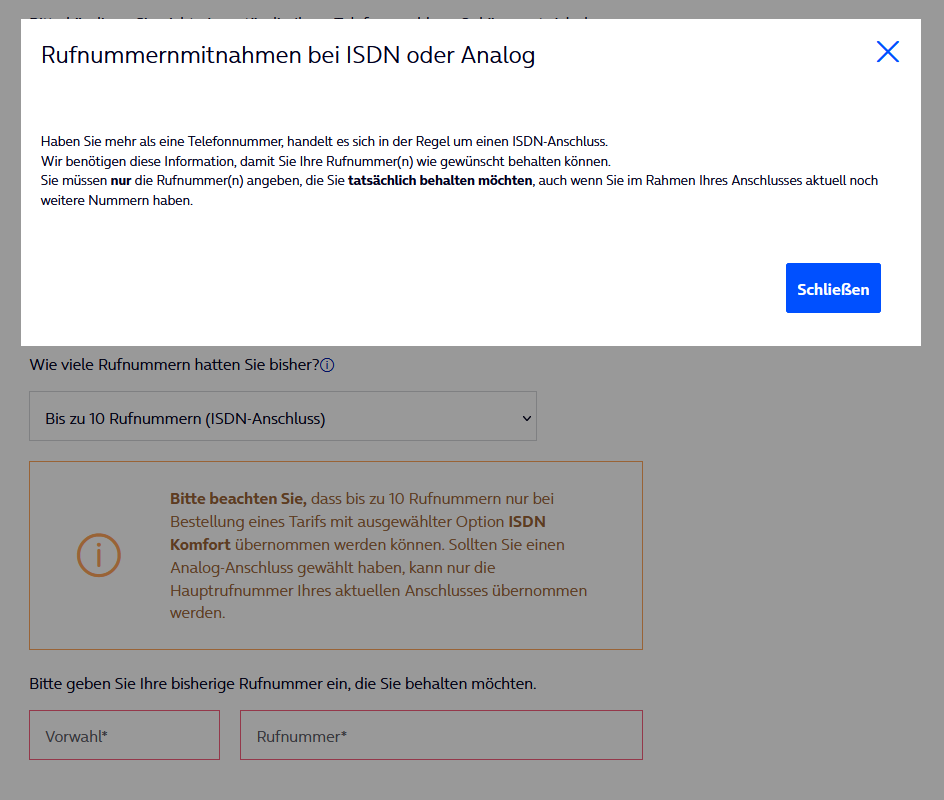Focus the Vorwahl input field
This screenshot has width=944, height=800.
click(124, 736)
